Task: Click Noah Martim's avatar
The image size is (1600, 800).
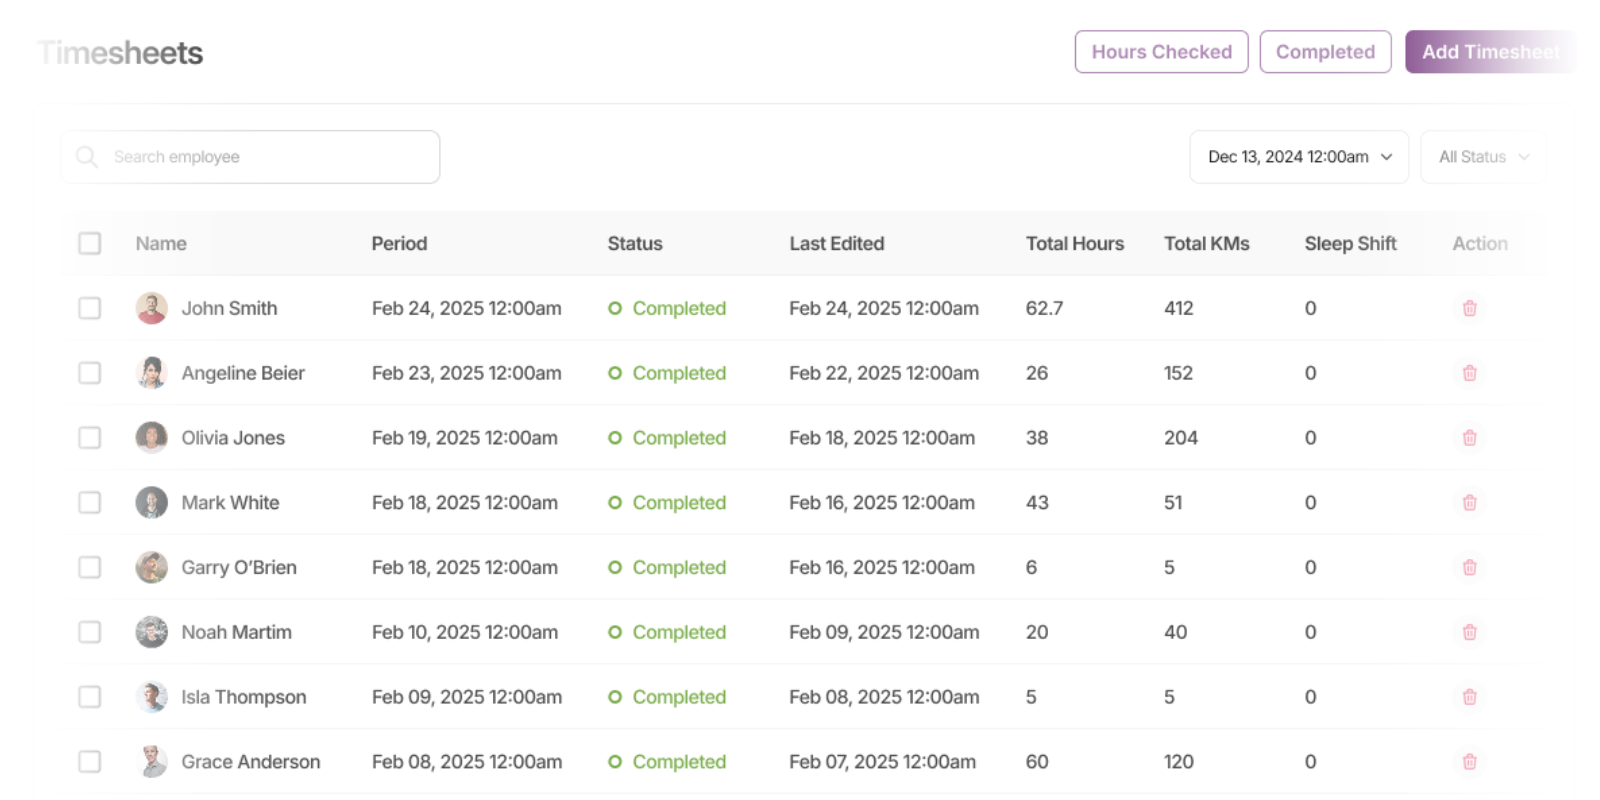Action: pos(152,632)
